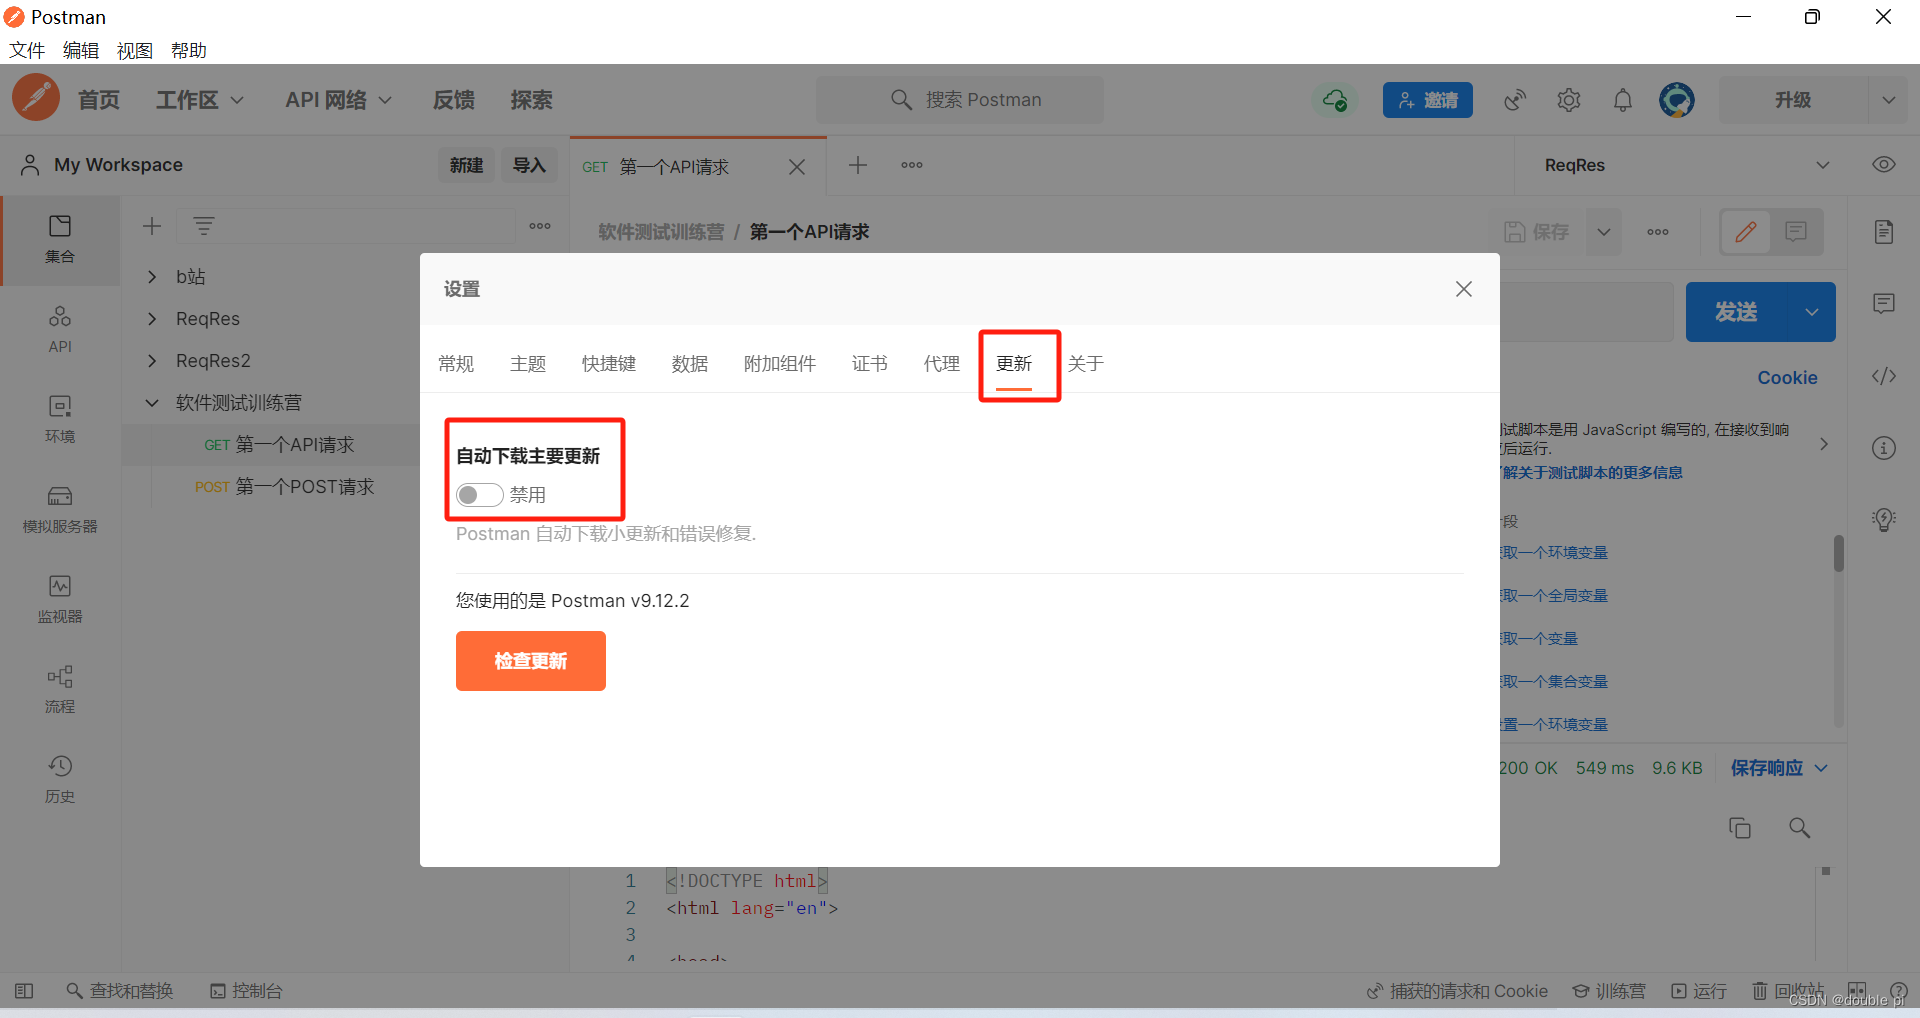Image resolution: width=1920 pixels, height=1018 pixels.
Task: Click the Cookie link
Action: (x=1787, y=378)
